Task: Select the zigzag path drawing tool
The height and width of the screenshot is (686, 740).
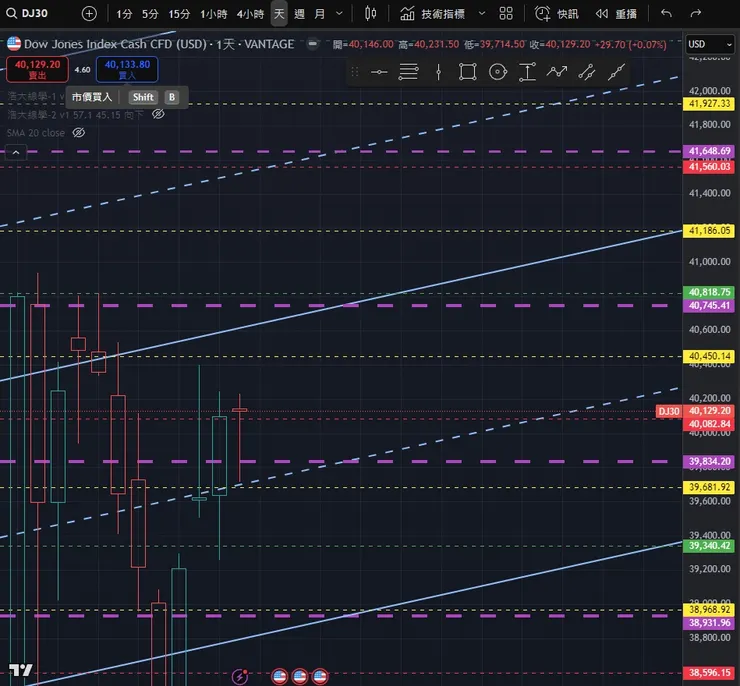Action: 557,72
